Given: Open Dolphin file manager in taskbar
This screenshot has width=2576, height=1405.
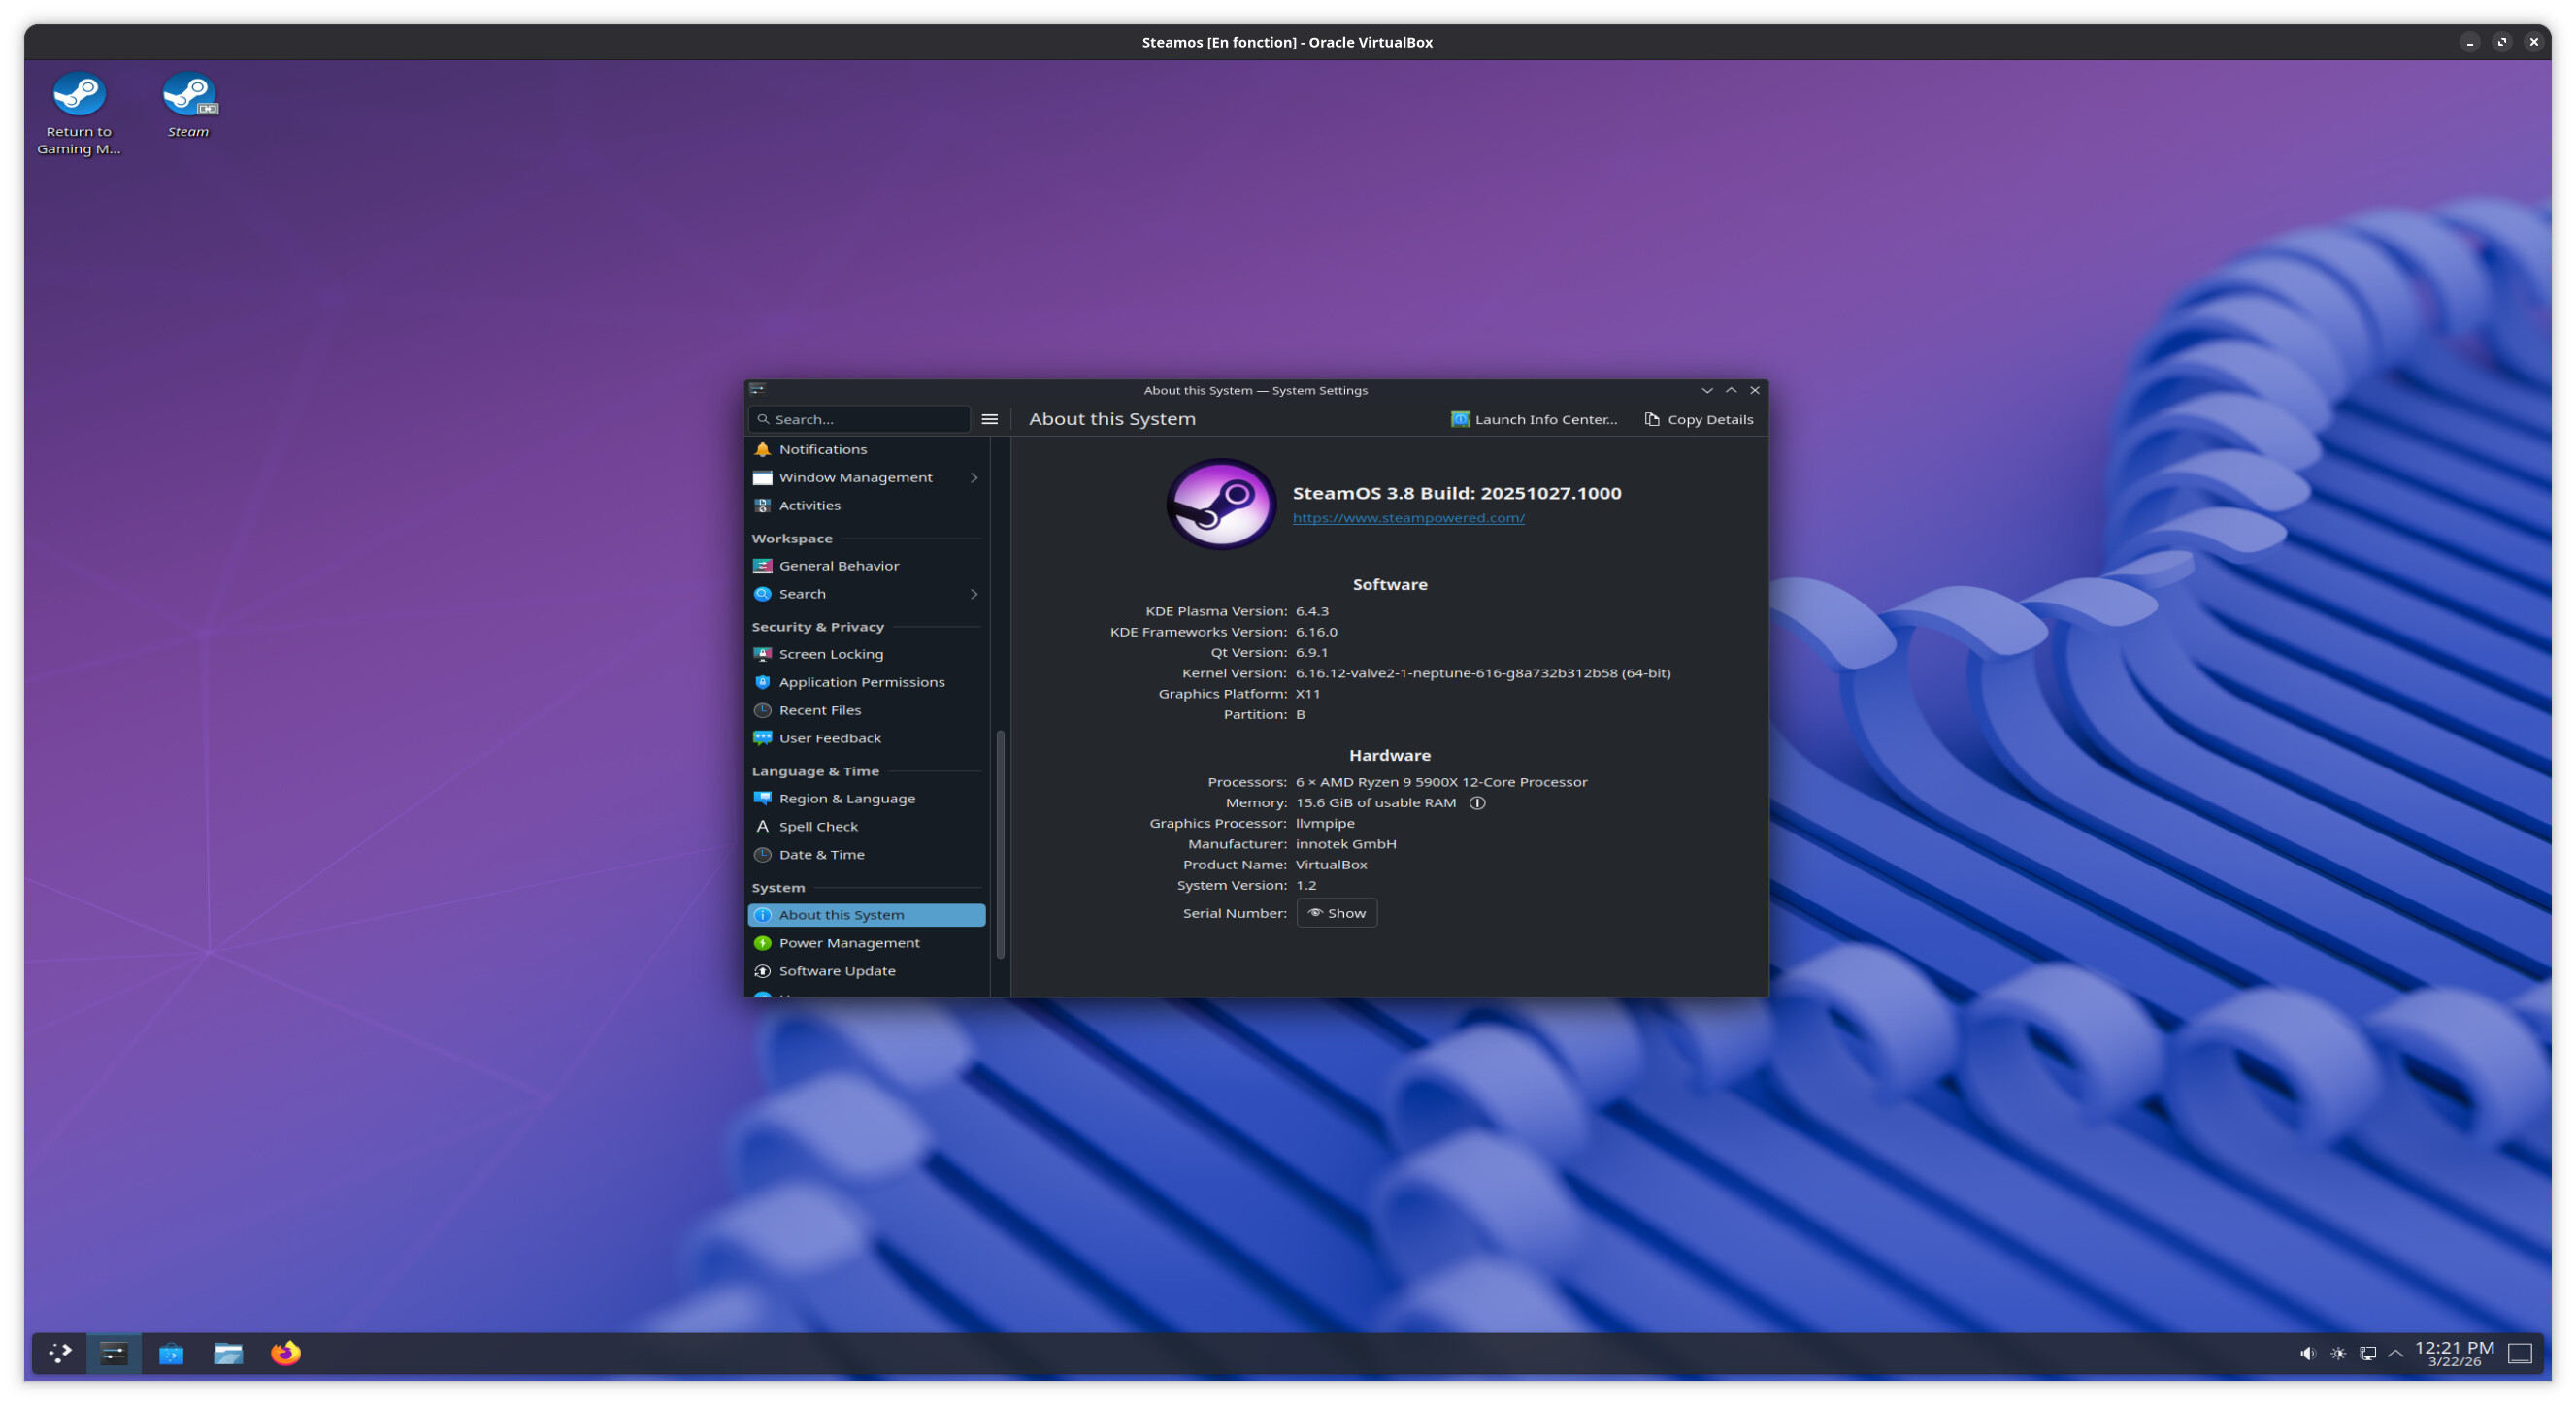Looking at the screenshot, I should (228, 1353).
